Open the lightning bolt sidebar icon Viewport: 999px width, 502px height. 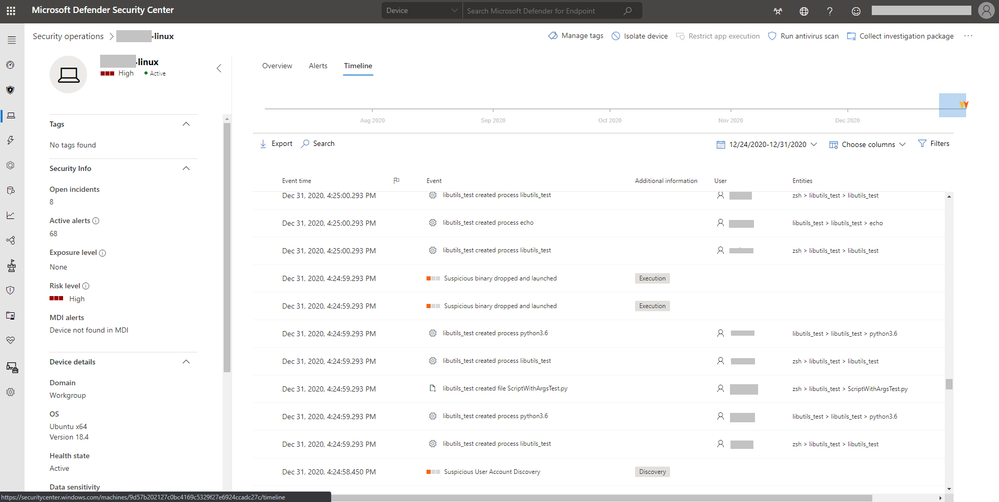point(10,140)
